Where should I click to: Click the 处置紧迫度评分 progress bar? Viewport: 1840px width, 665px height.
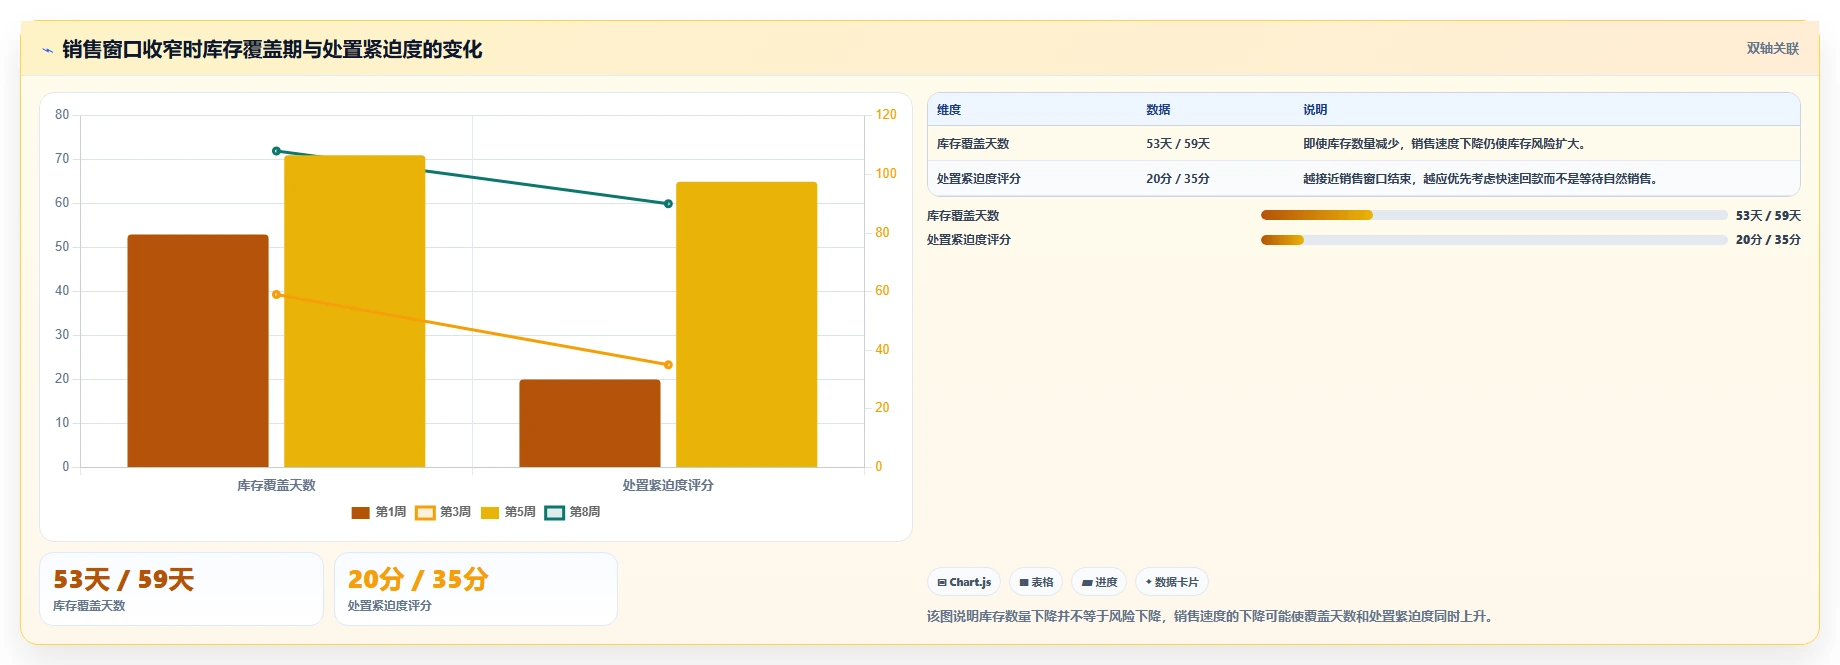tap(1494, 240)
